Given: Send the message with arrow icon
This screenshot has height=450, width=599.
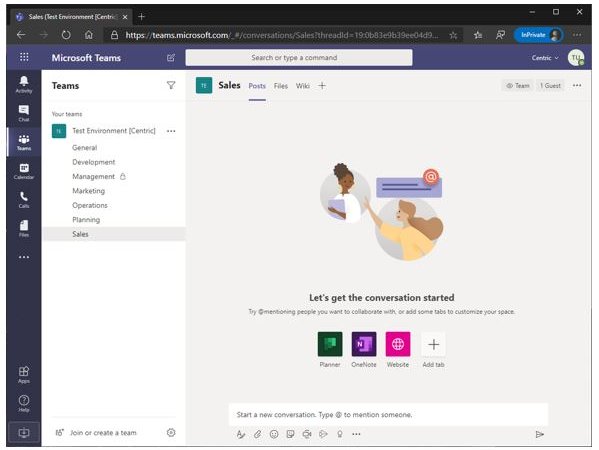Looking at the screenshot, I should pyautogui.click(x=539, y=434).
